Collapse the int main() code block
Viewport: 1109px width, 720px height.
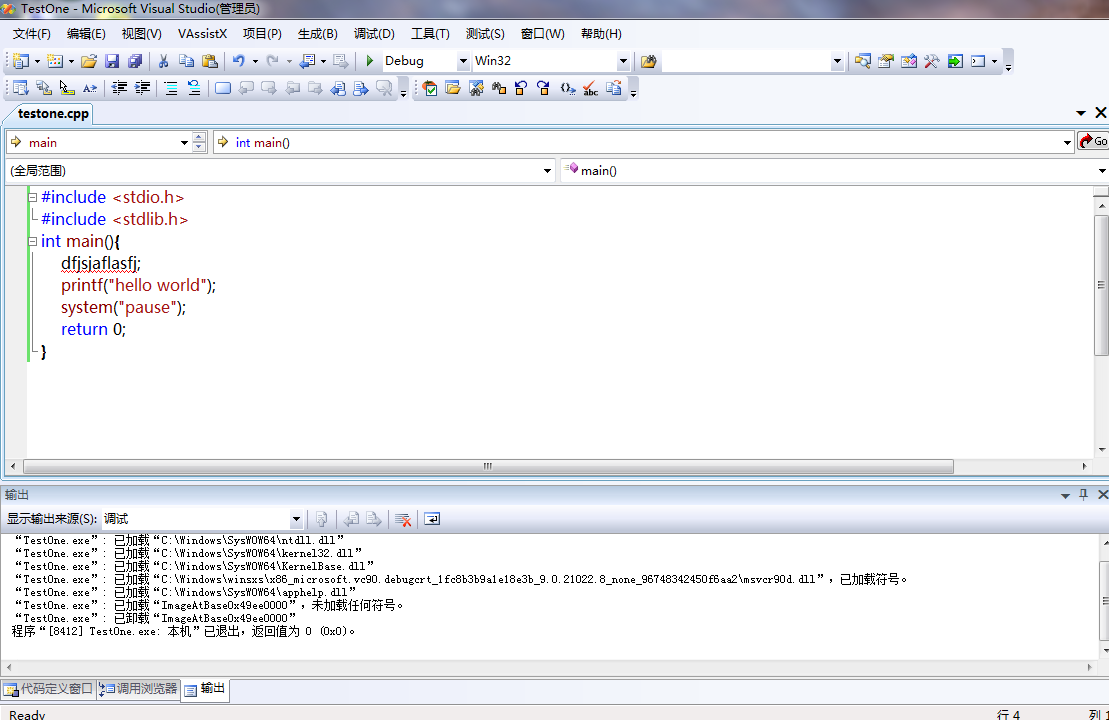[33, 241]
